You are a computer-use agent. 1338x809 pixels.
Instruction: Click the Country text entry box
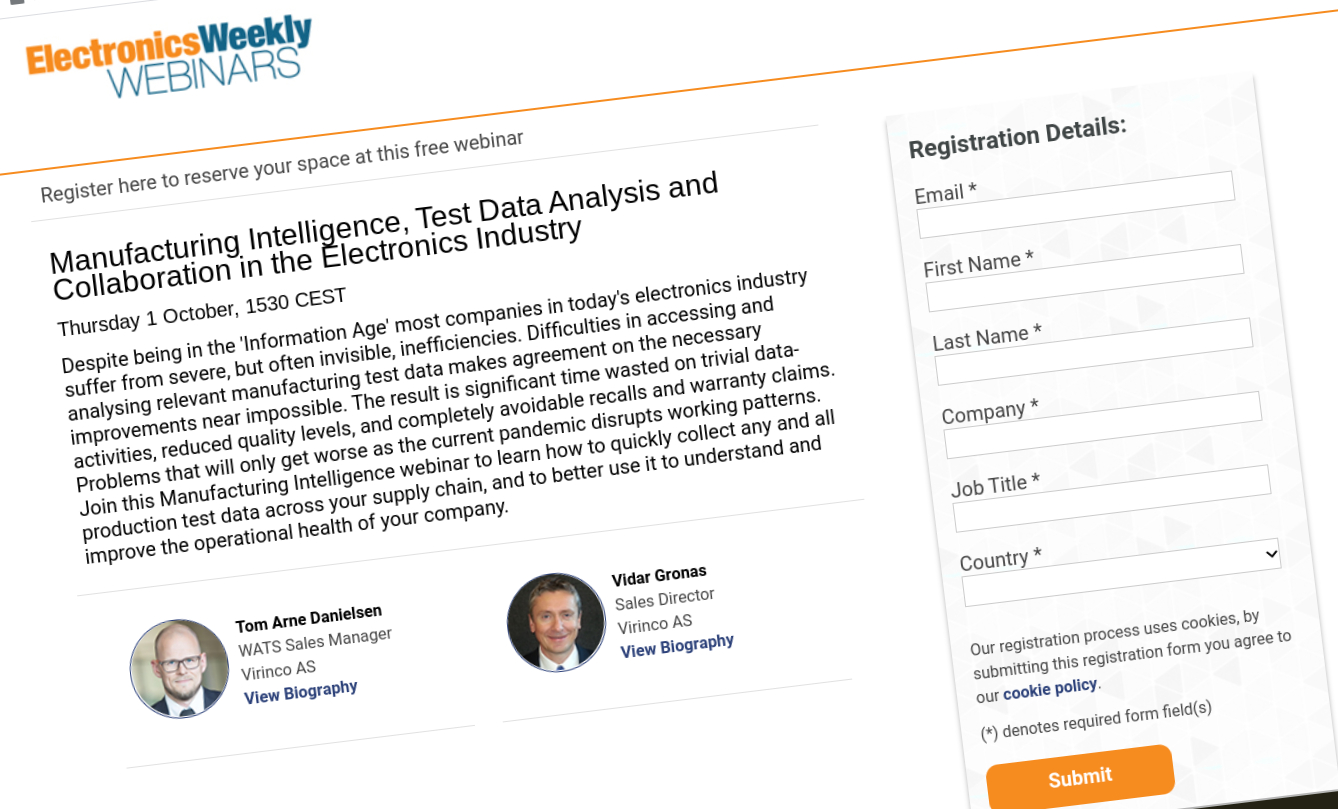pos(1120,591)
